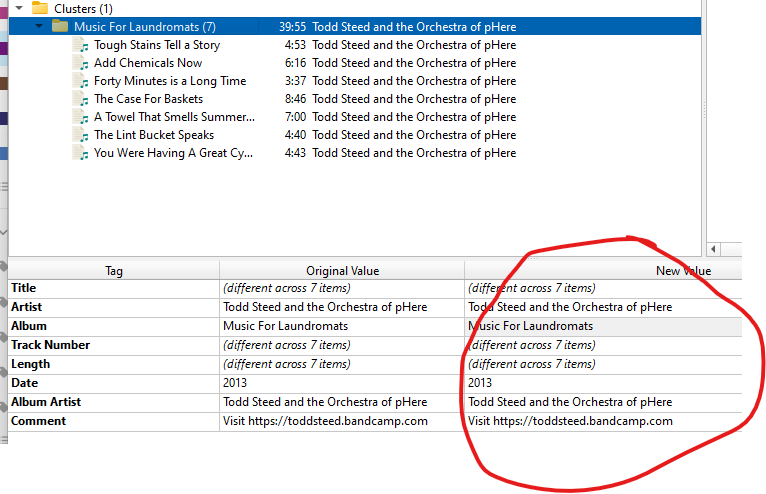Click artist cell of The Lint Bucket Speaks
Image resolution: width=766 pixels, height=494 pixels.
coord(414,135)
